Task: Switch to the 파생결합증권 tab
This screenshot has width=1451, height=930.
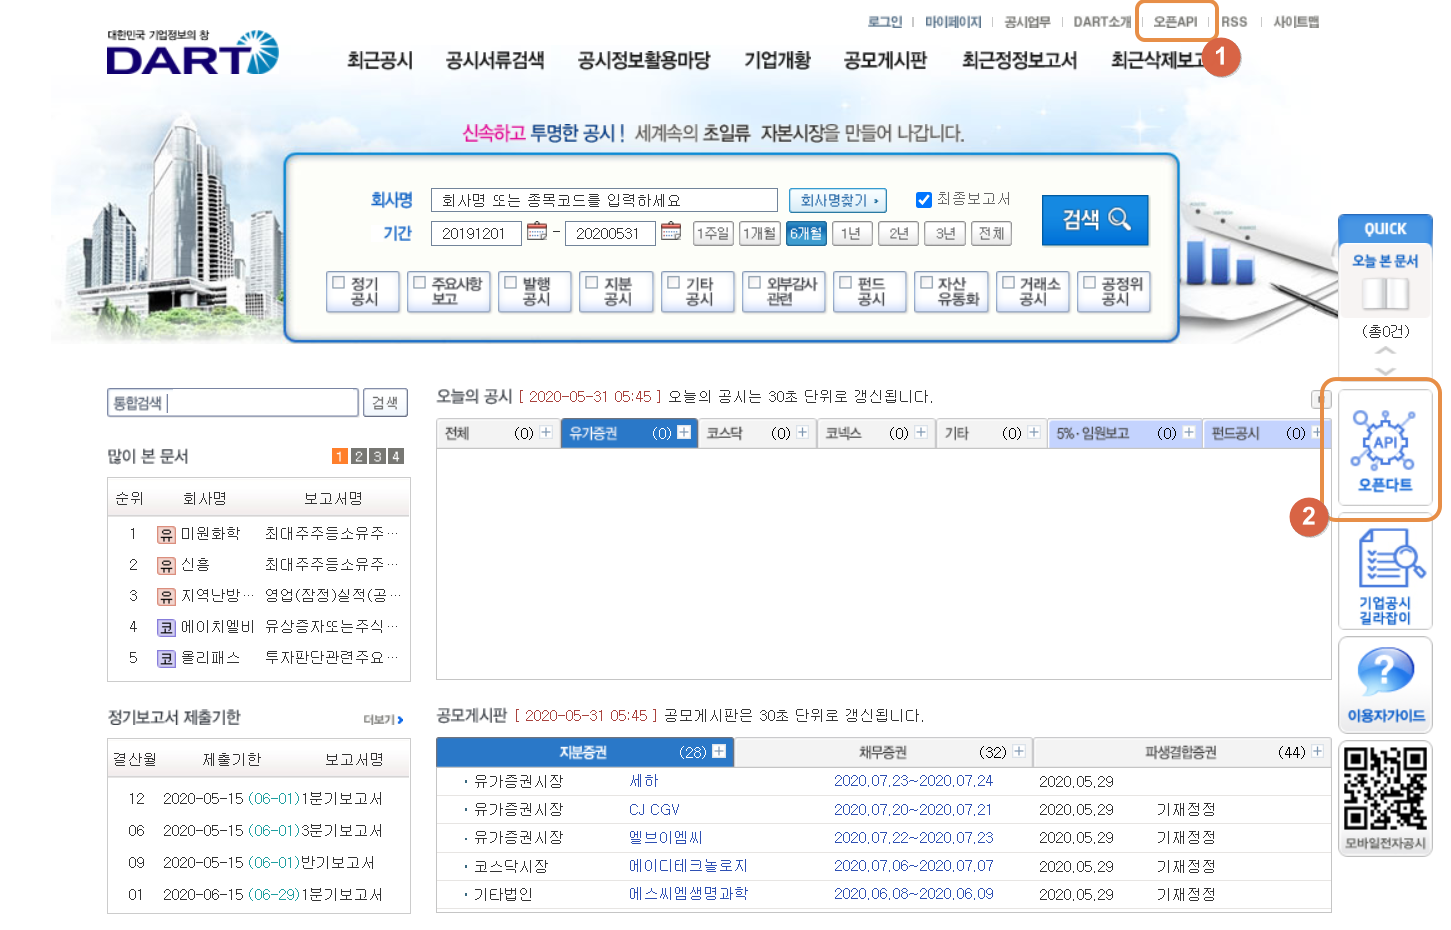Action: (x=1182, y=752)
